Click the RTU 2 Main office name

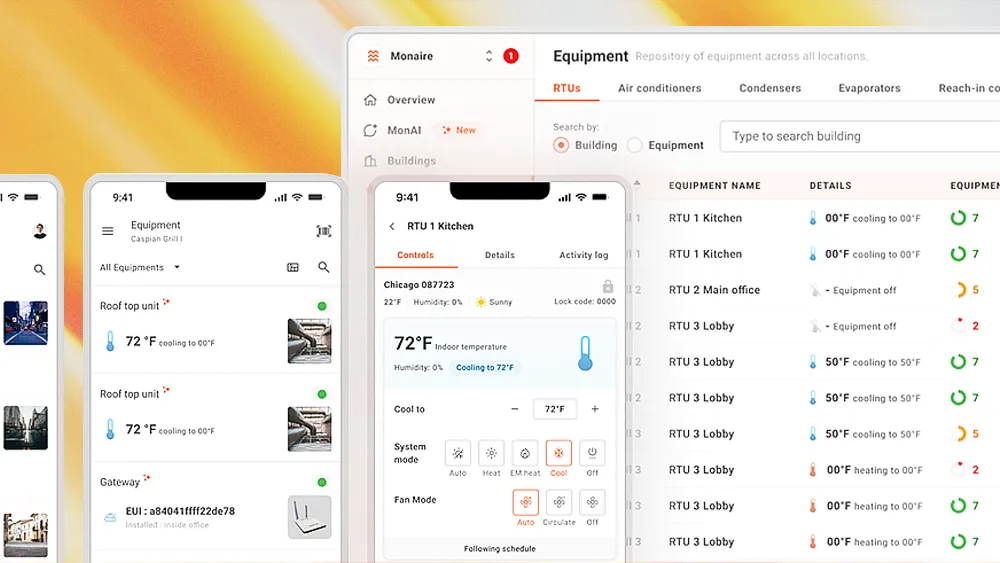(714, 290)
